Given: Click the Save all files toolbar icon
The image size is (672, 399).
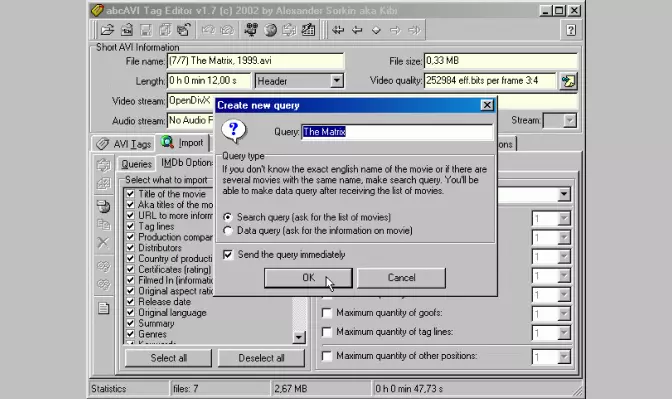Looking at the screenshot, I should pos(165,30).
